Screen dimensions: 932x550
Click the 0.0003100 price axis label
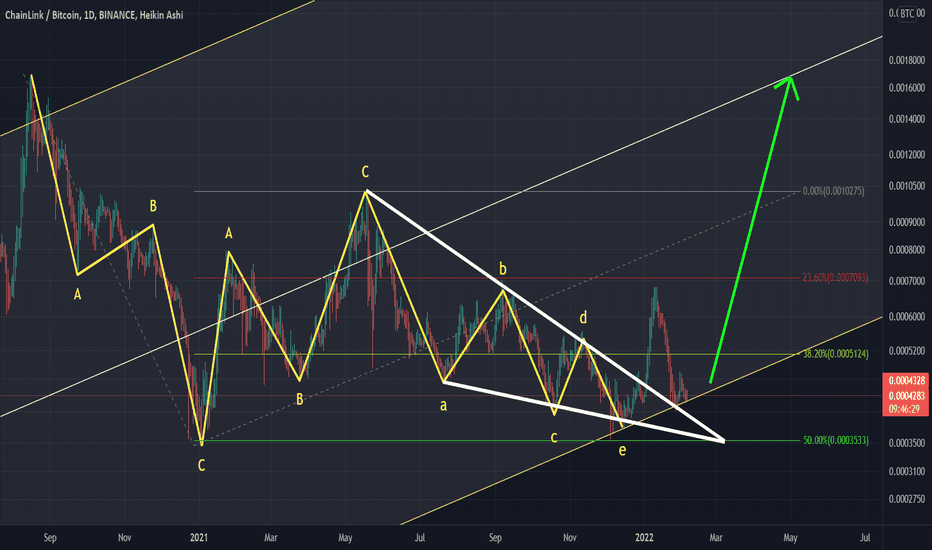907,472
